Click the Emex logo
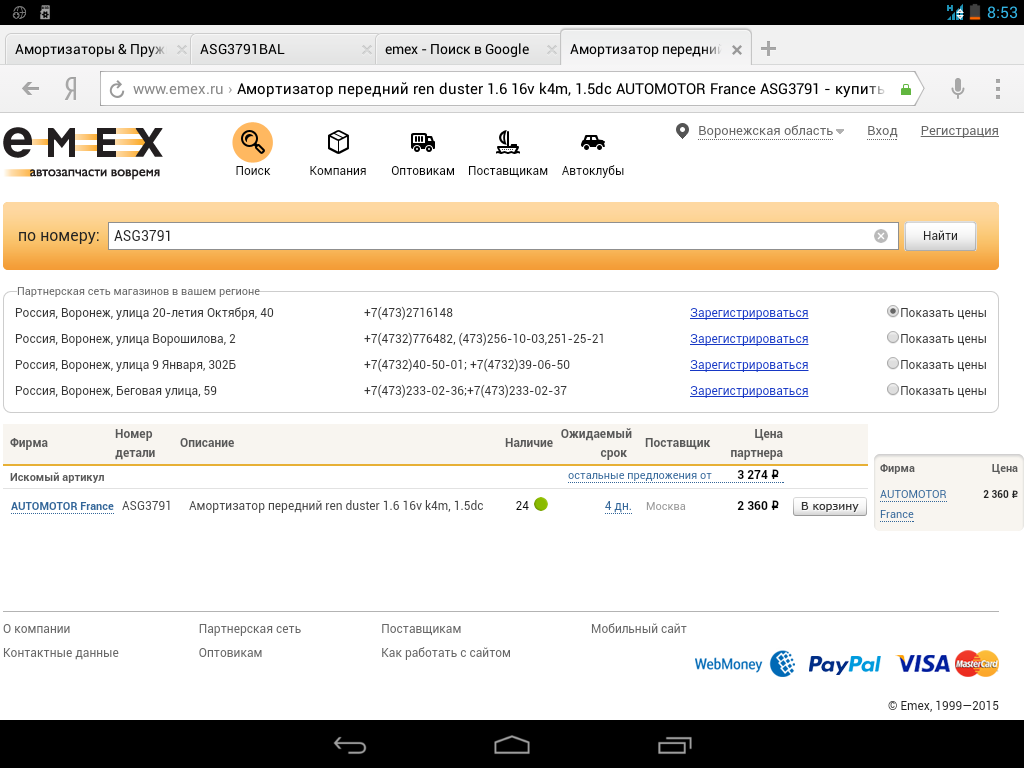 pos(83,152)
